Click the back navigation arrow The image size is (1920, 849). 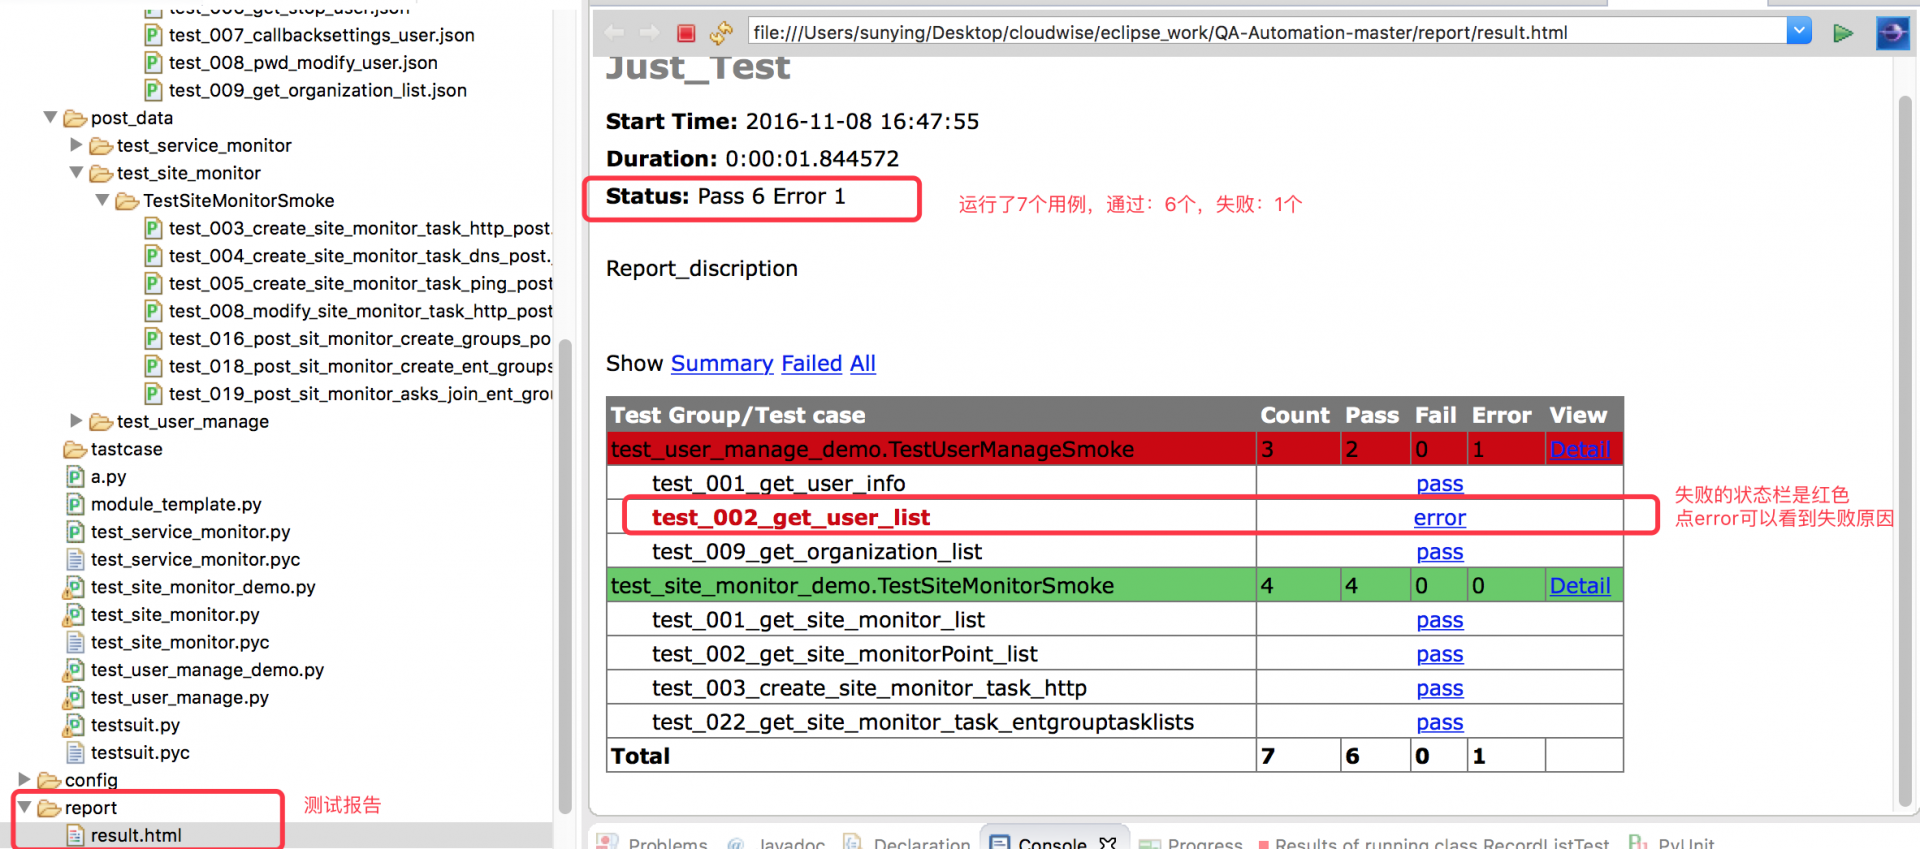pos(614,33)
